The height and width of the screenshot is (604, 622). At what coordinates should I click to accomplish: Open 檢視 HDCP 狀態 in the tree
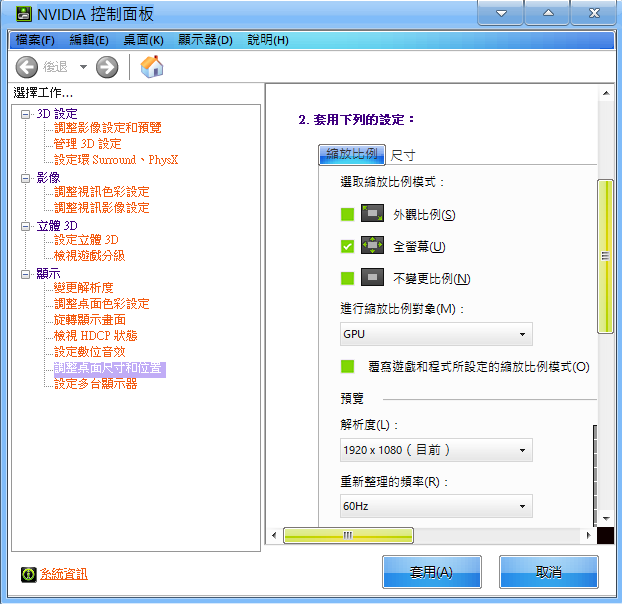pos(96,336)
